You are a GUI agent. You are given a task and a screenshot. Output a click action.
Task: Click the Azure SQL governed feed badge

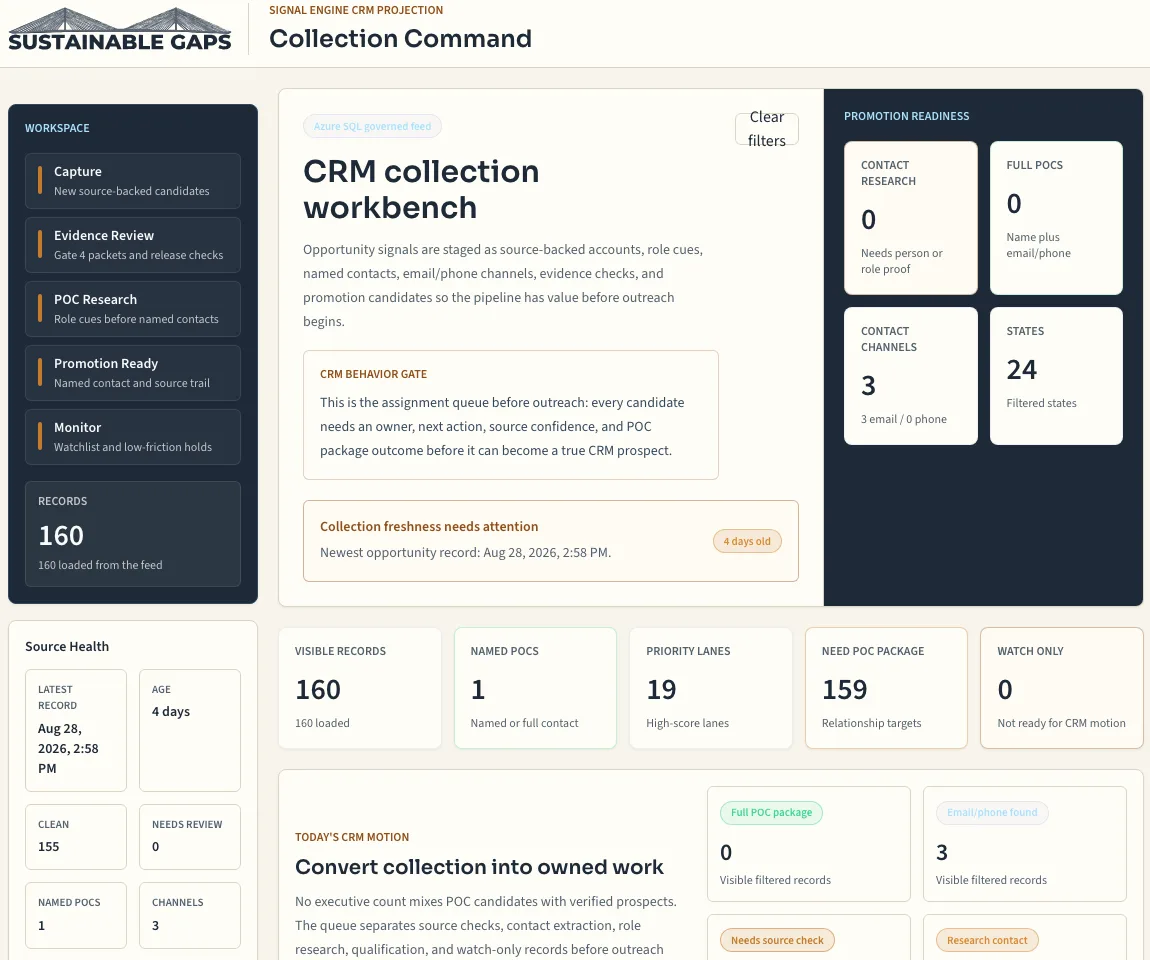click(372, 126)
